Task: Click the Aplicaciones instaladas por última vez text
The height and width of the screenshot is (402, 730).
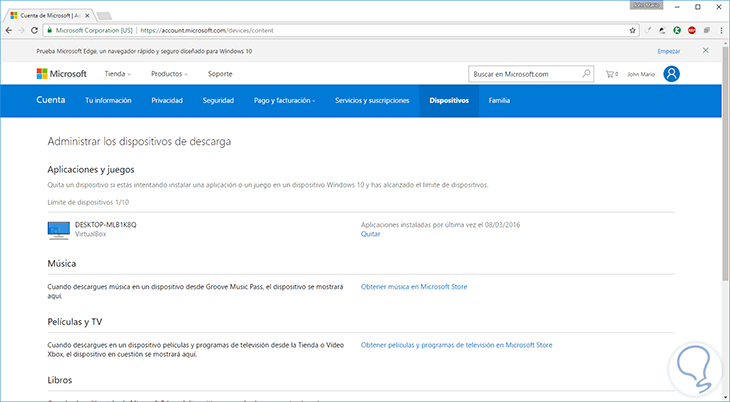Action: [x=440, y=225]
